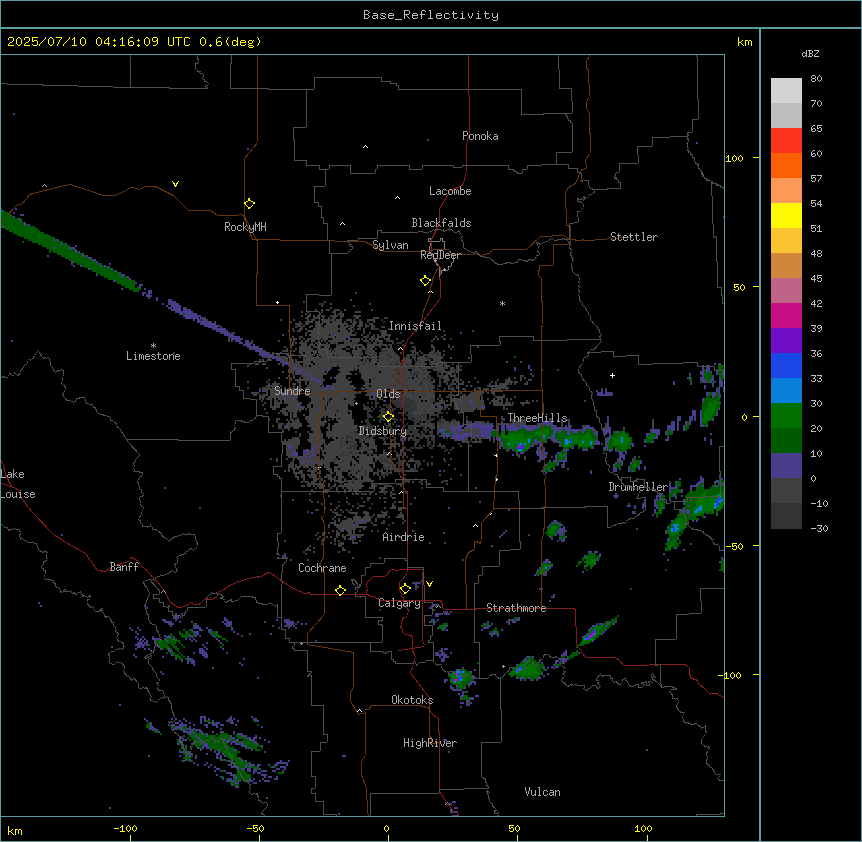Click the Sylvan label on the map
Screen dimensions: 862x842
pyautogui.click(x=390, y=245)
